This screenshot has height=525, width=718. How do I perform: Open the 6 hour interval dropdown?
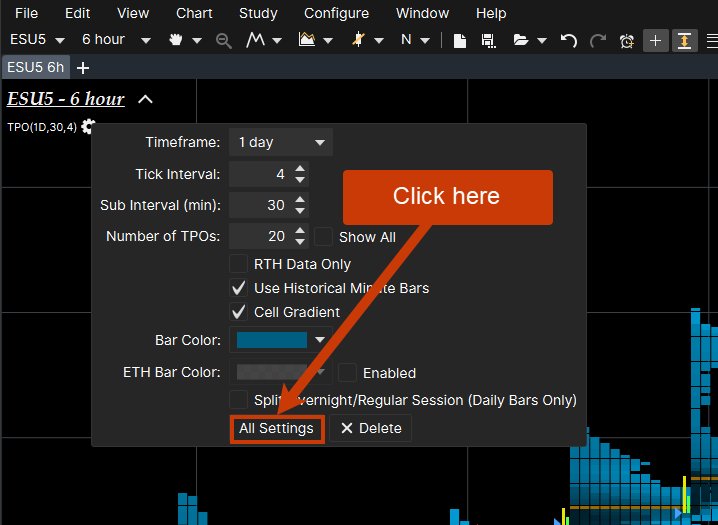[116, 40]
